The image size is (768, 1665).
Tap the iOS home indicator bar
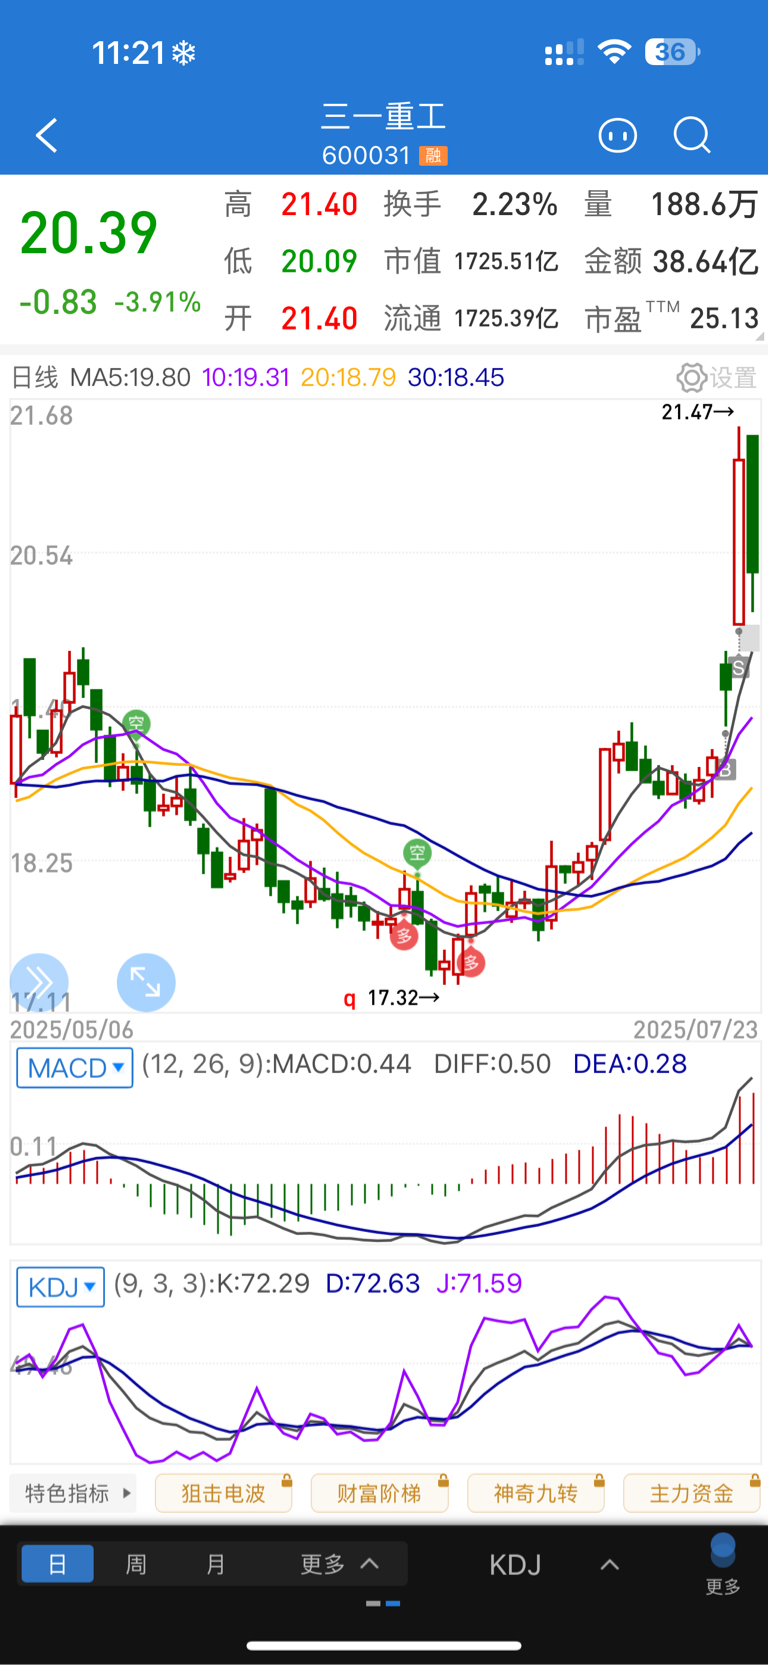pos(384,1645)
